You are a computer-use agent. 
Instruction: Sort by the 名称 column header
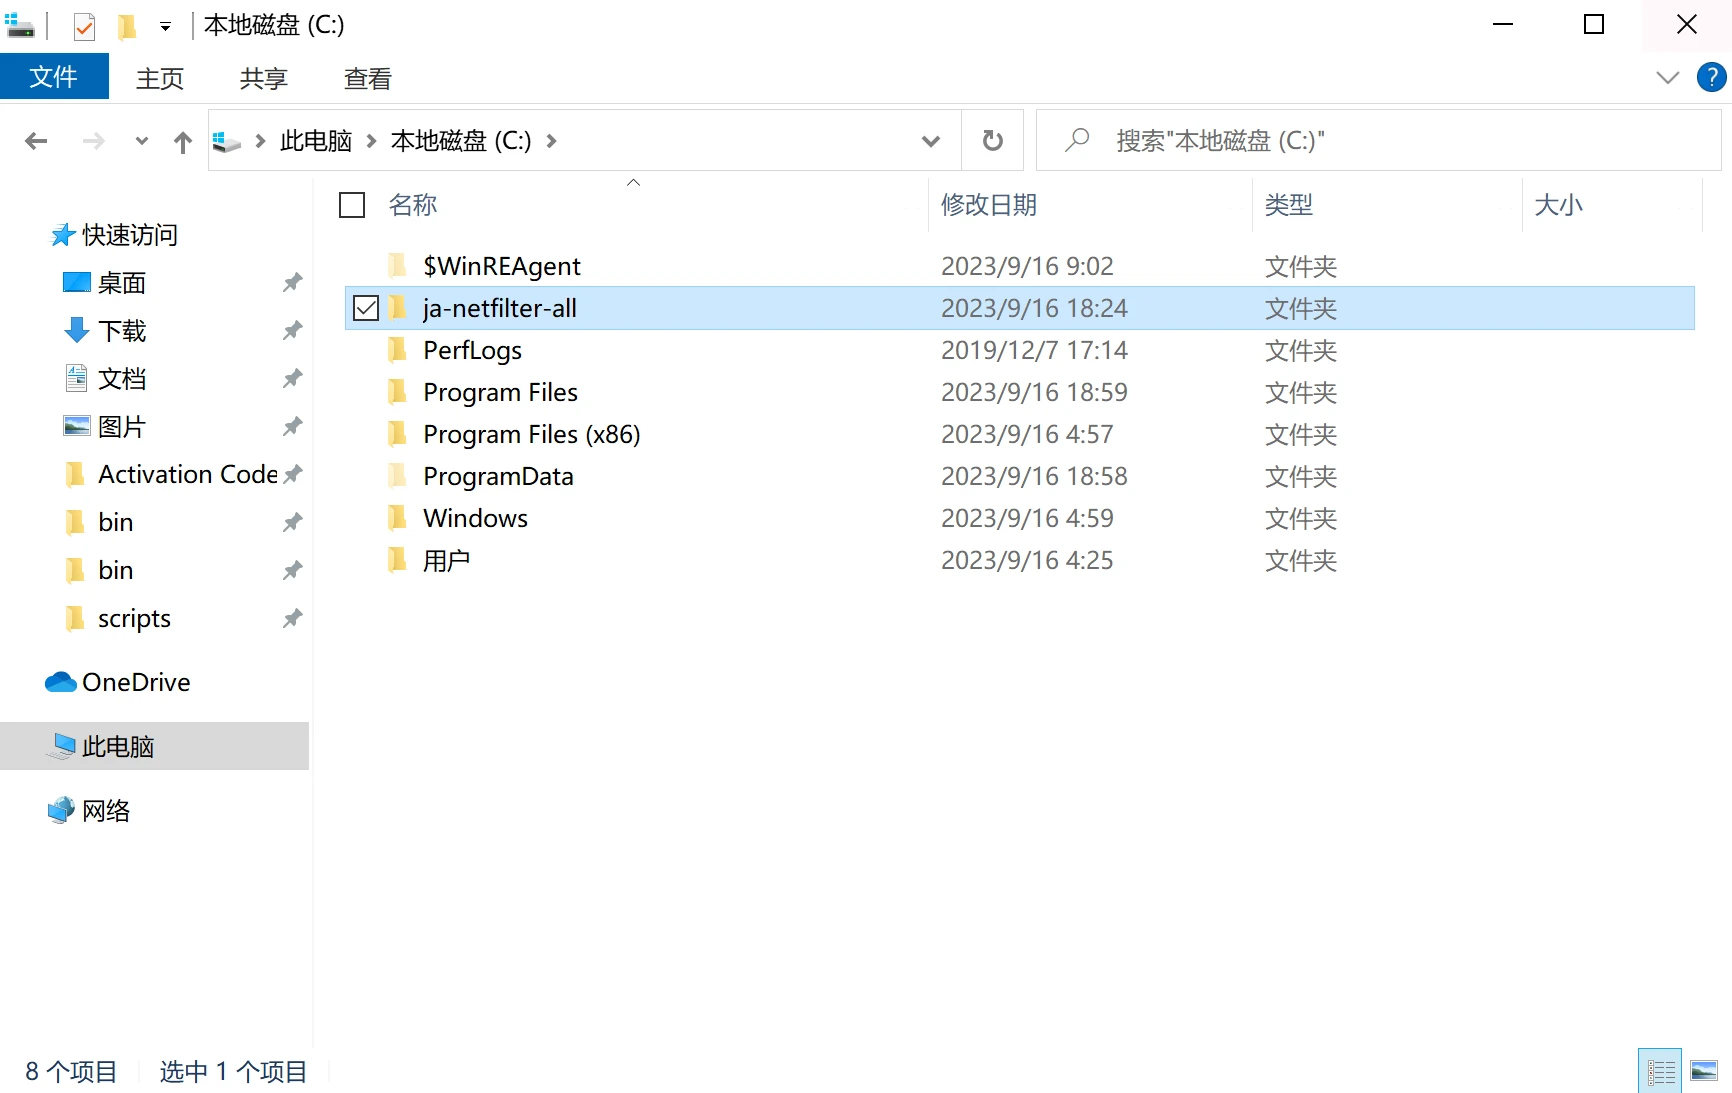(x=413, y=205)
